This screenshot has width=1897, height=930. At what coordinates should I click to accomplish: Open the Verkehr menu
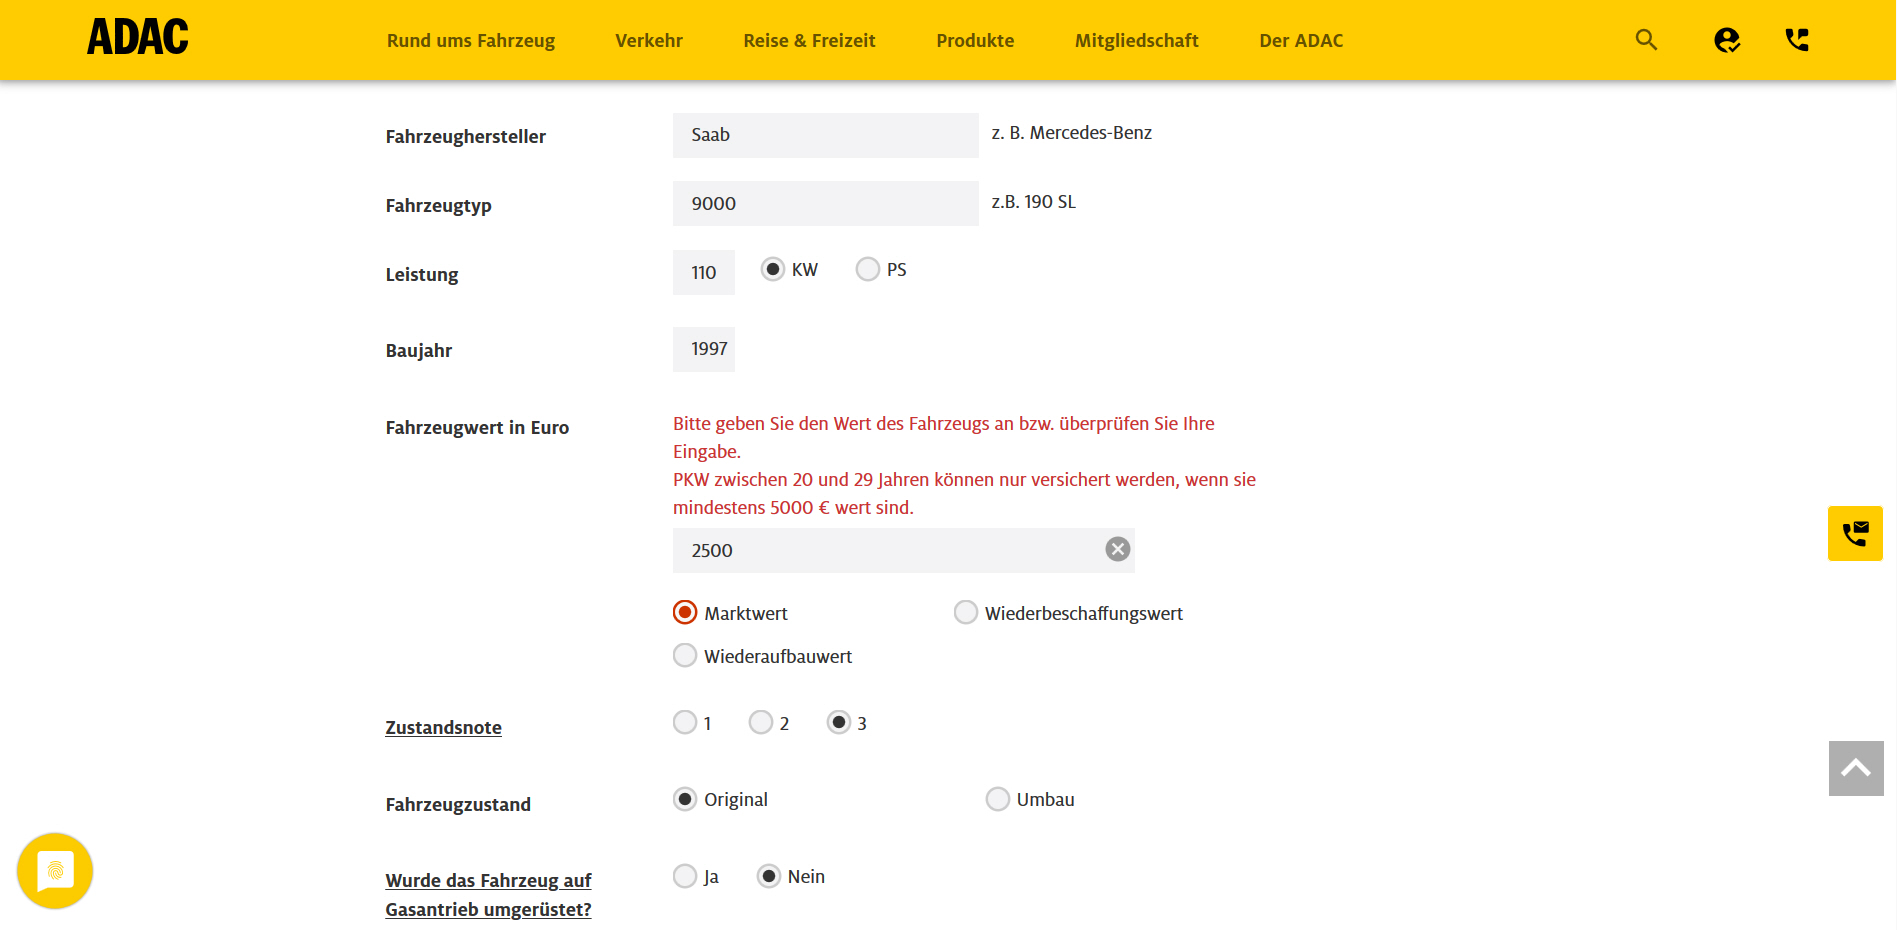(x=649, y=41)
